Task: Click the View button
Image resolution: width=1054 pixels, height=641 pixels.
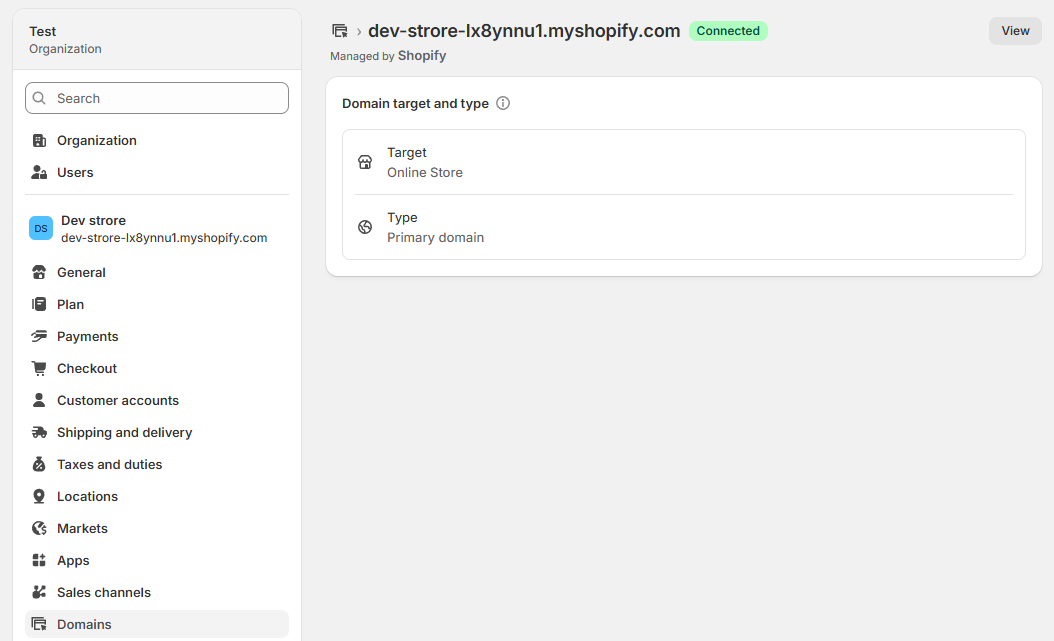Action: pyautogui.click(x=1015, y=31)
